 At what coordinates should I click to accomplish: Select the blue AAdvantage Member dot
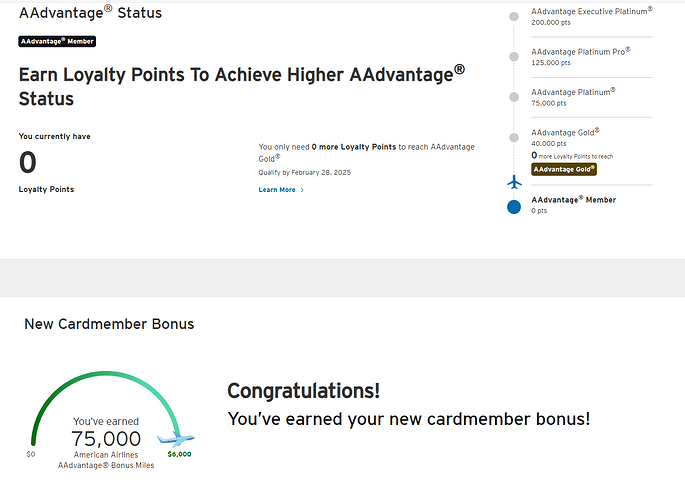(x=514, y=206)
